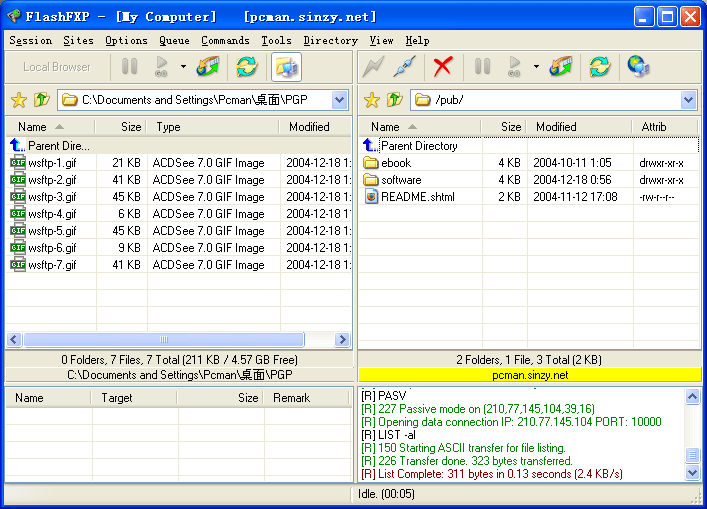Viewport: 707px width, 509px height.
Task: Click the remote pane transfer globe icon
Action: (x=561, y=67)
